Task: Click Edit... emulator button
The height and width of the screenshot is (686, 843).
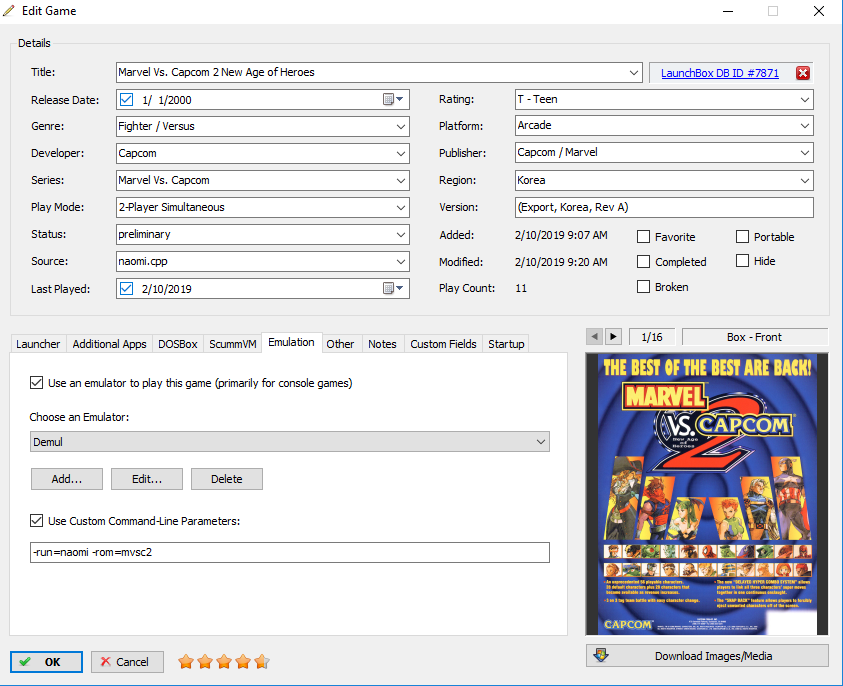Action: click(x=147, y=478)
